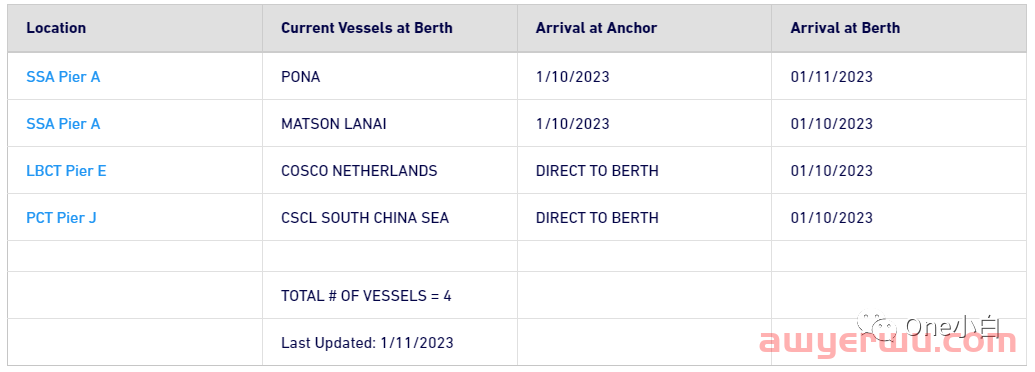
Task: Click the COSCO NETHERLANDS vessel name
Action: 359,171
